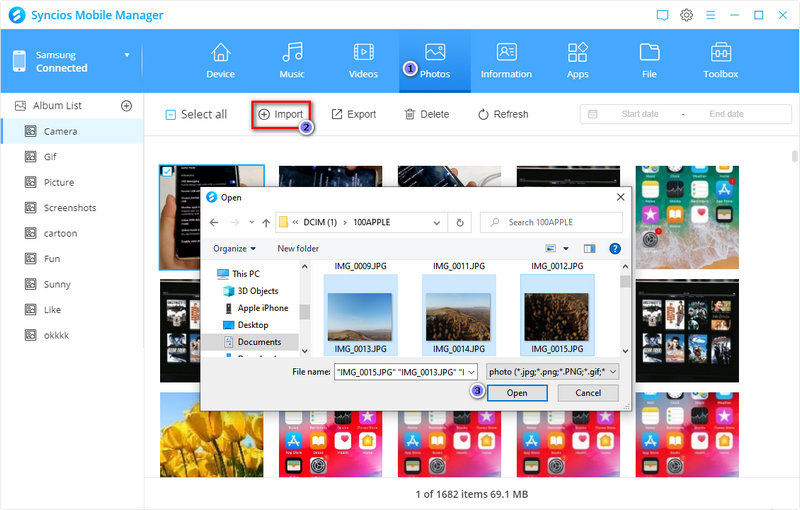This screenshot has width=800, height=510.
Task: Select the Gif album
Action: pos(72,157)
